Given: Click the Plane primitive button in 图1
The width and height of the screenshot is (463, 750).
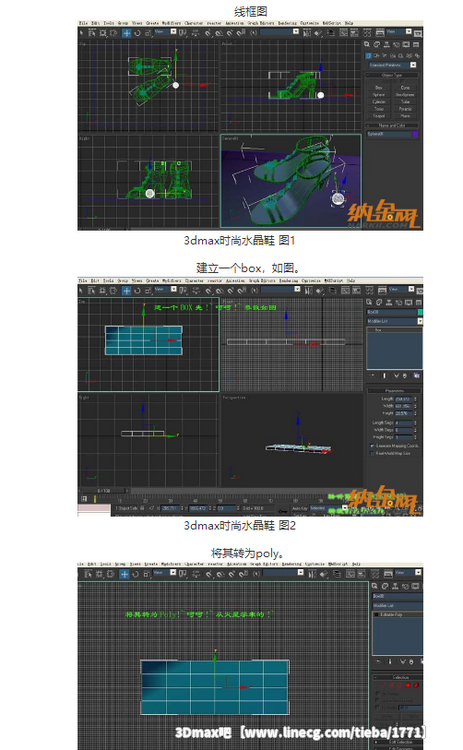Looking at the screenshot, I should pyautogui.click(x=405, y=116).
